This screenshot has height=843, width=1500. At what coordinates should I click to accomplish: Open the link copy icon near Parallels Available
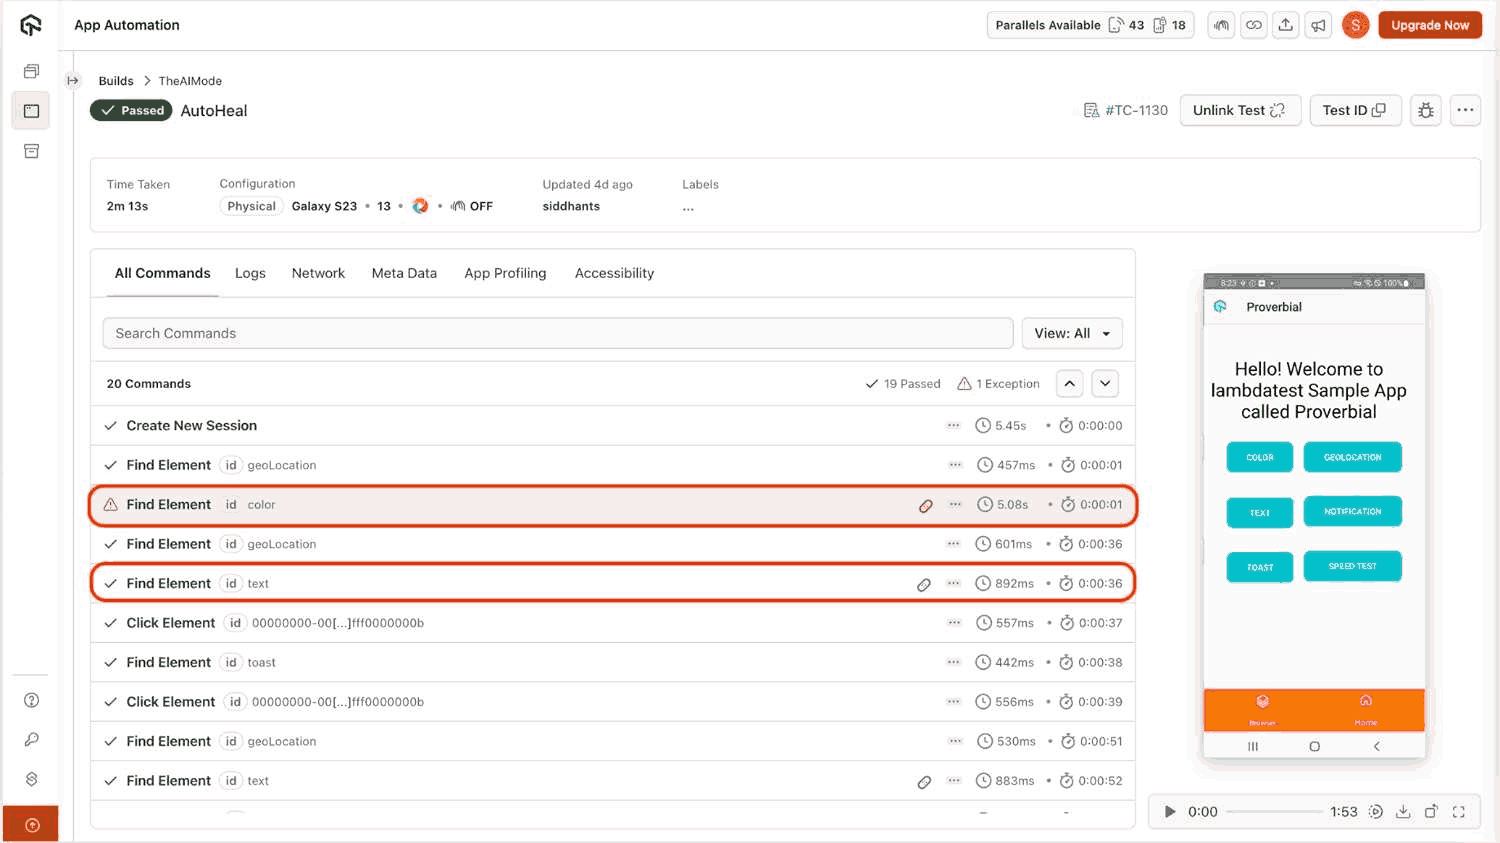1253,24
